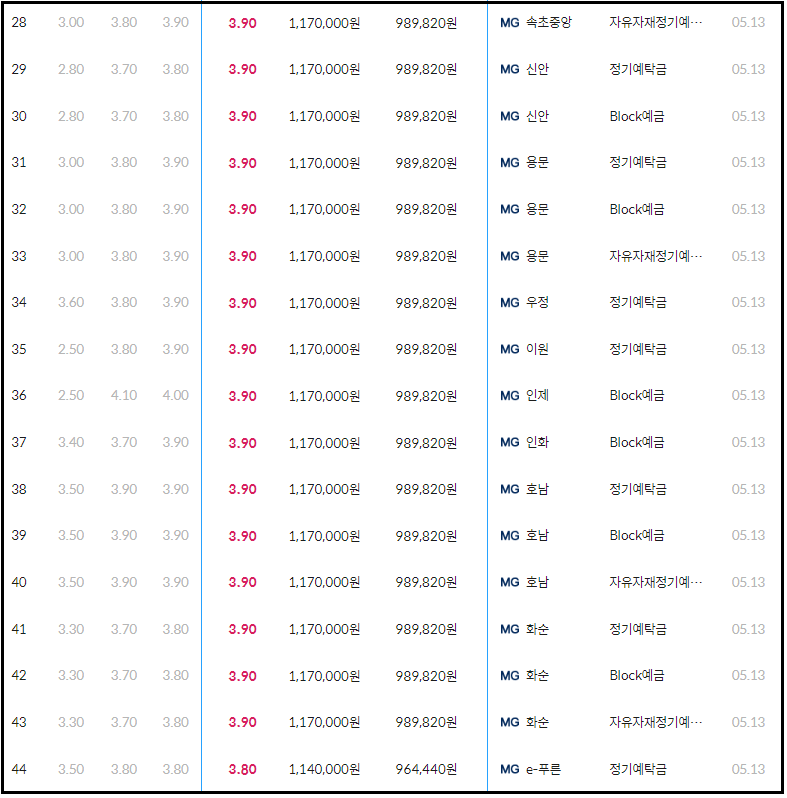
Task: Click 정기예탁금 product in row 38
Action: click(x=638, y=489)
